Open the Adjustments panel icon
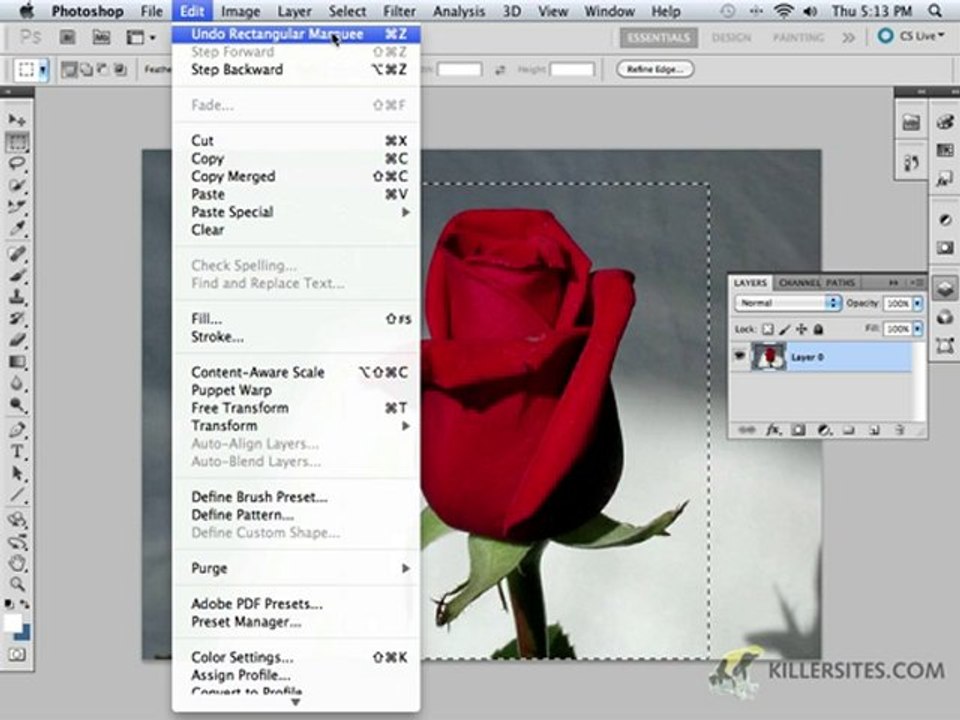This screenshot has height=720, width=960. (945, 220)
